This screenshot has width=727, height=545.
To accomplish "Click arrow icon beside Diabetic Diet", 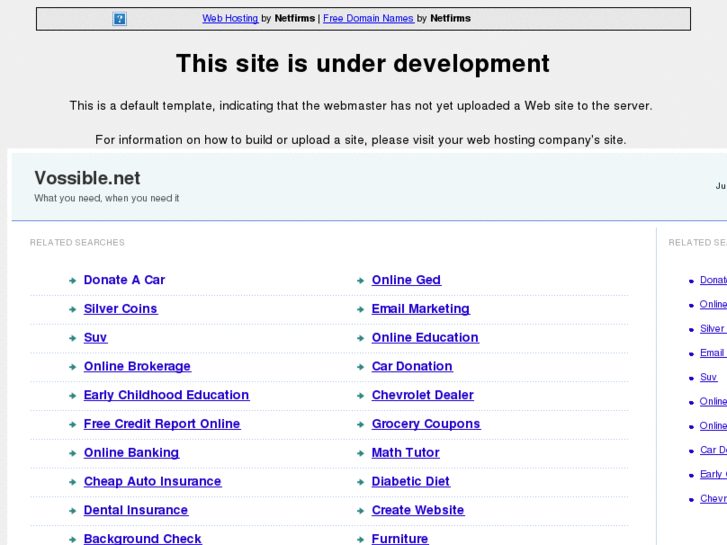I will (x=360, y=482).
